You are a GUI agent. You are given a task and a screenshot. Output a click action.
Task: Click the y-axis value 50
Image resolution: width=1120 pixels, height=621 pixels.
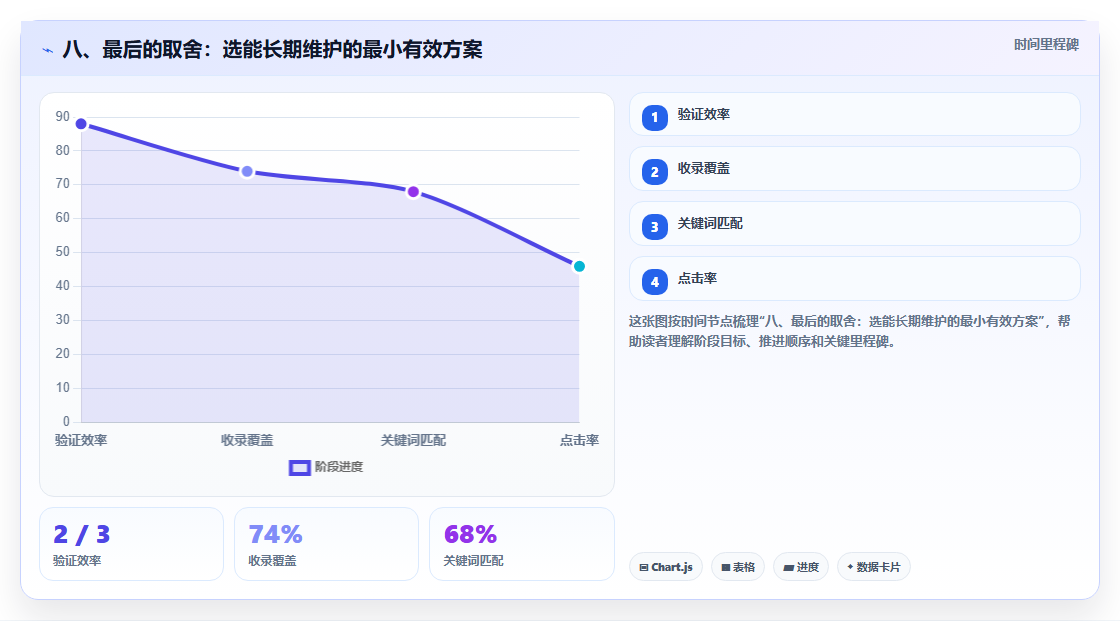pyautogui.click(x=63, y=252)
